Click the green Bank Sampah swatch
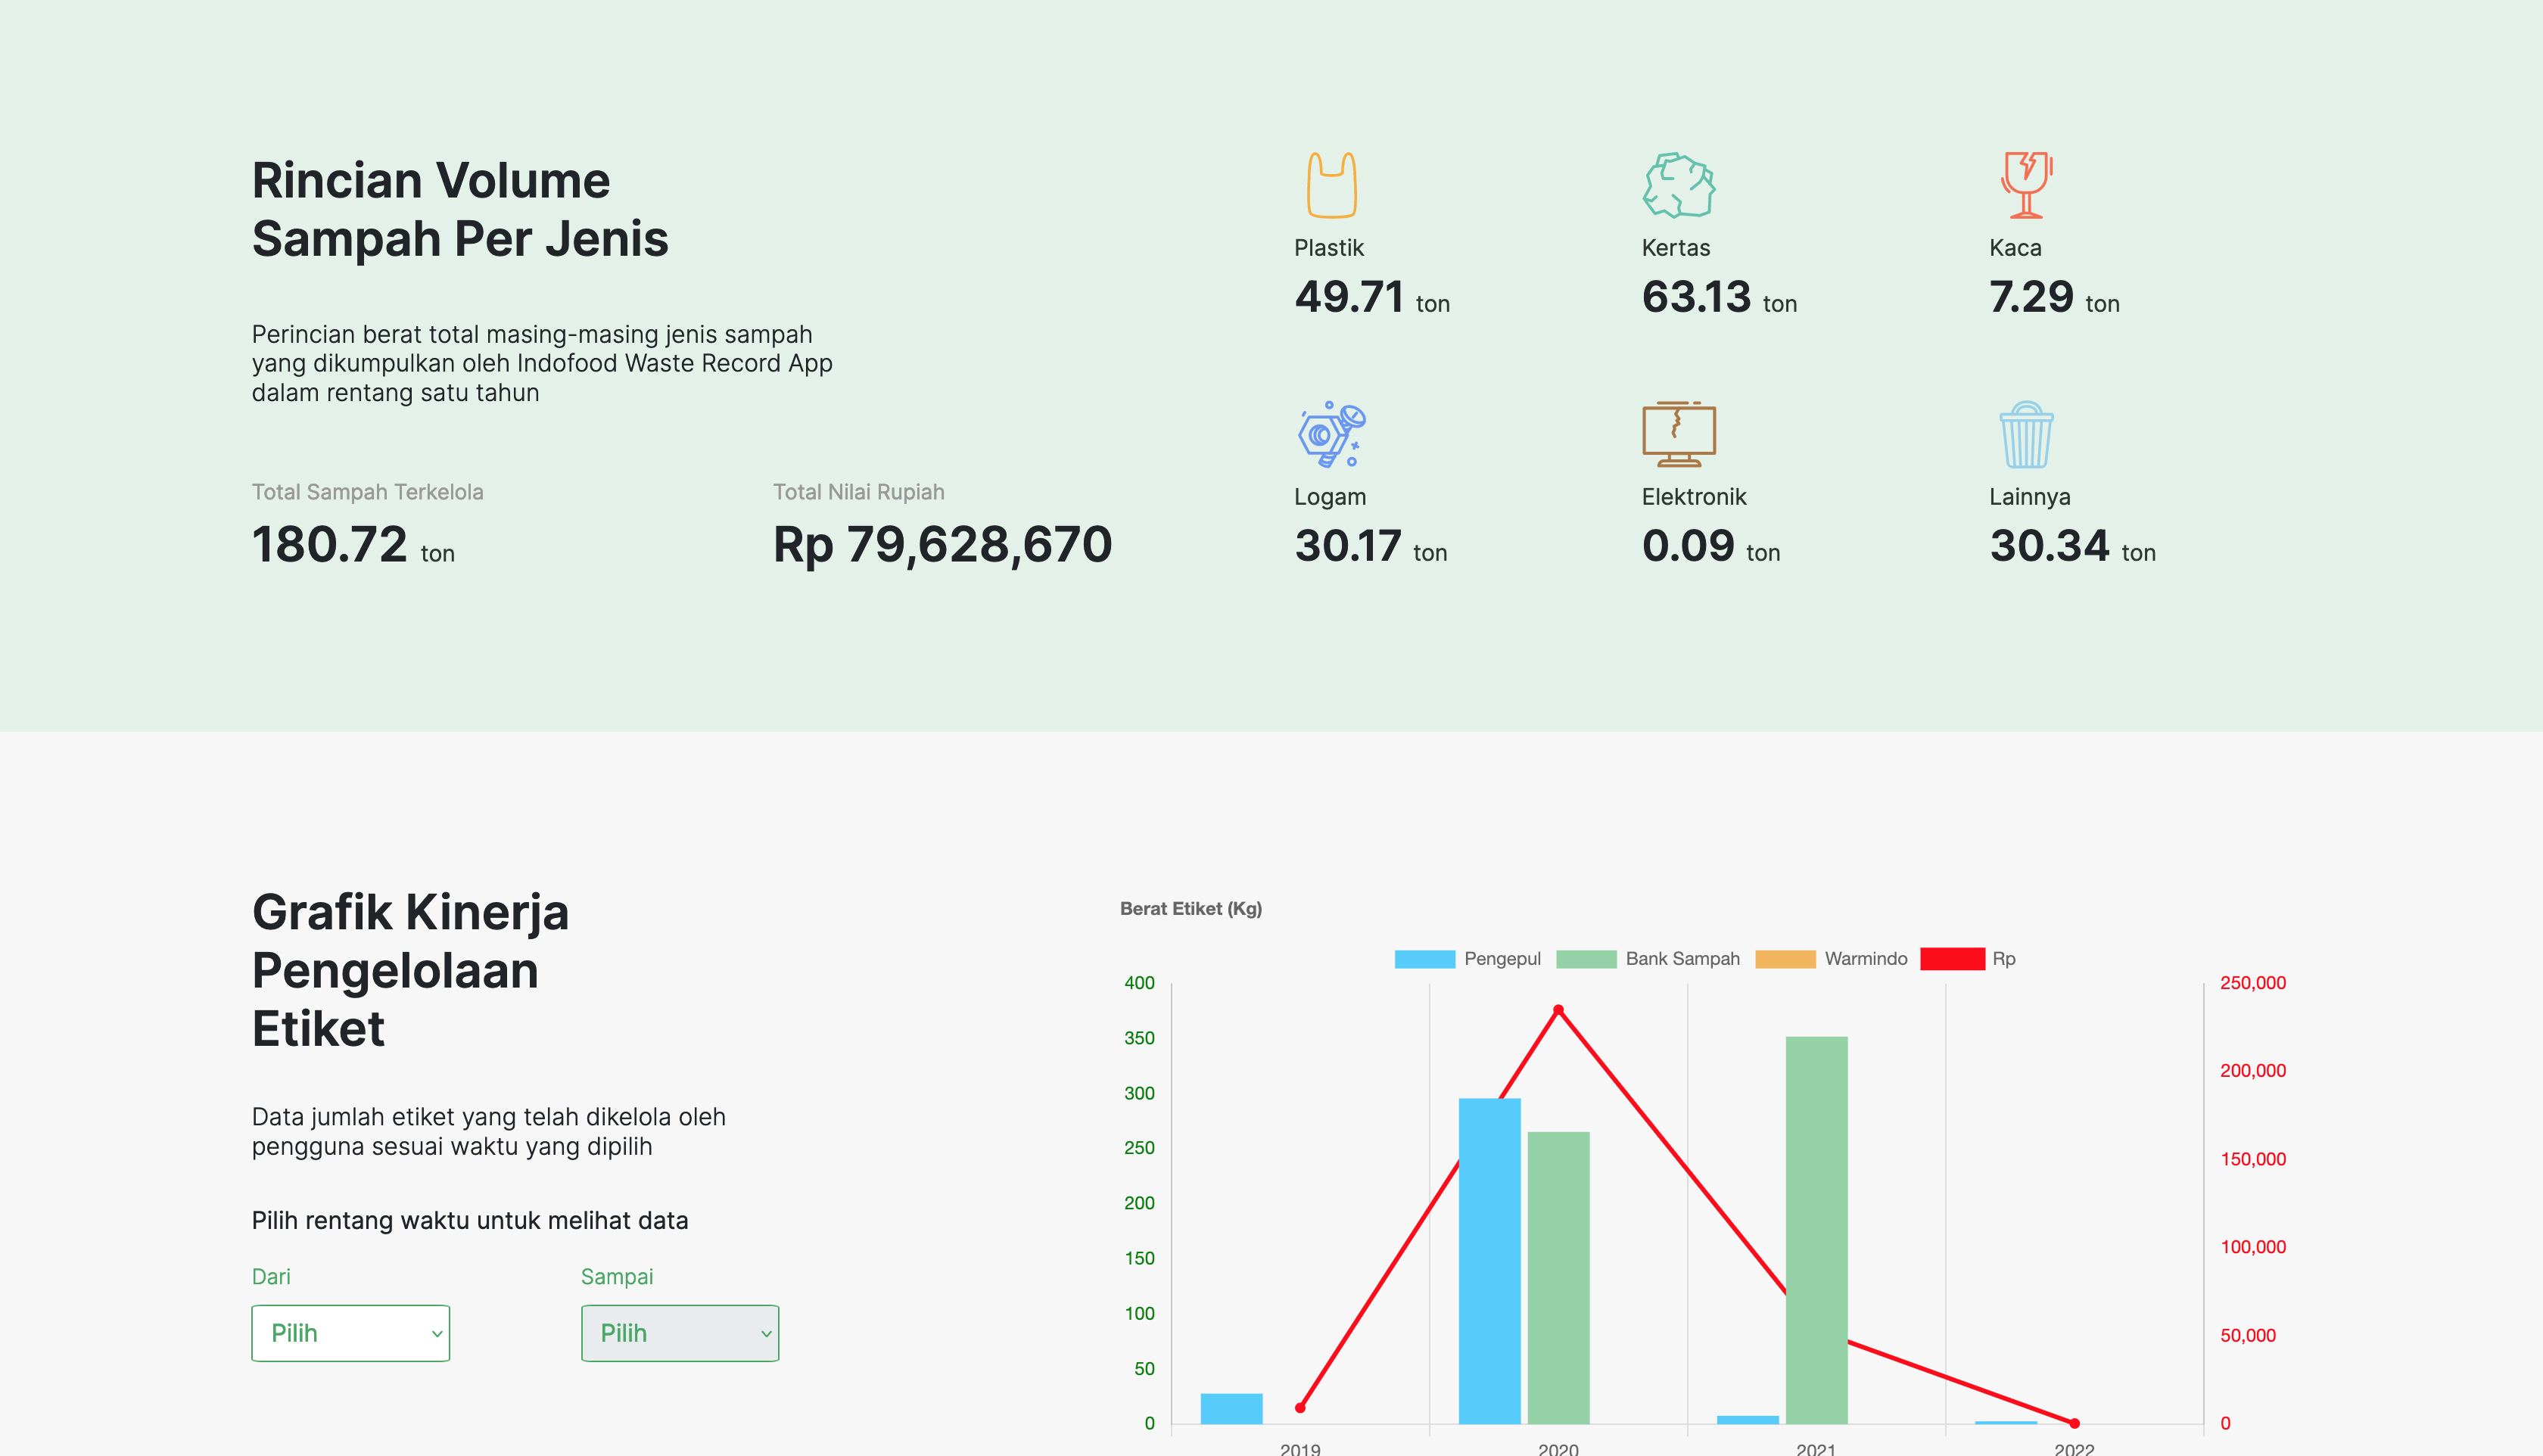Image resolution: width=2543 pixels, height=1456 pixels. click(1586, 959)
